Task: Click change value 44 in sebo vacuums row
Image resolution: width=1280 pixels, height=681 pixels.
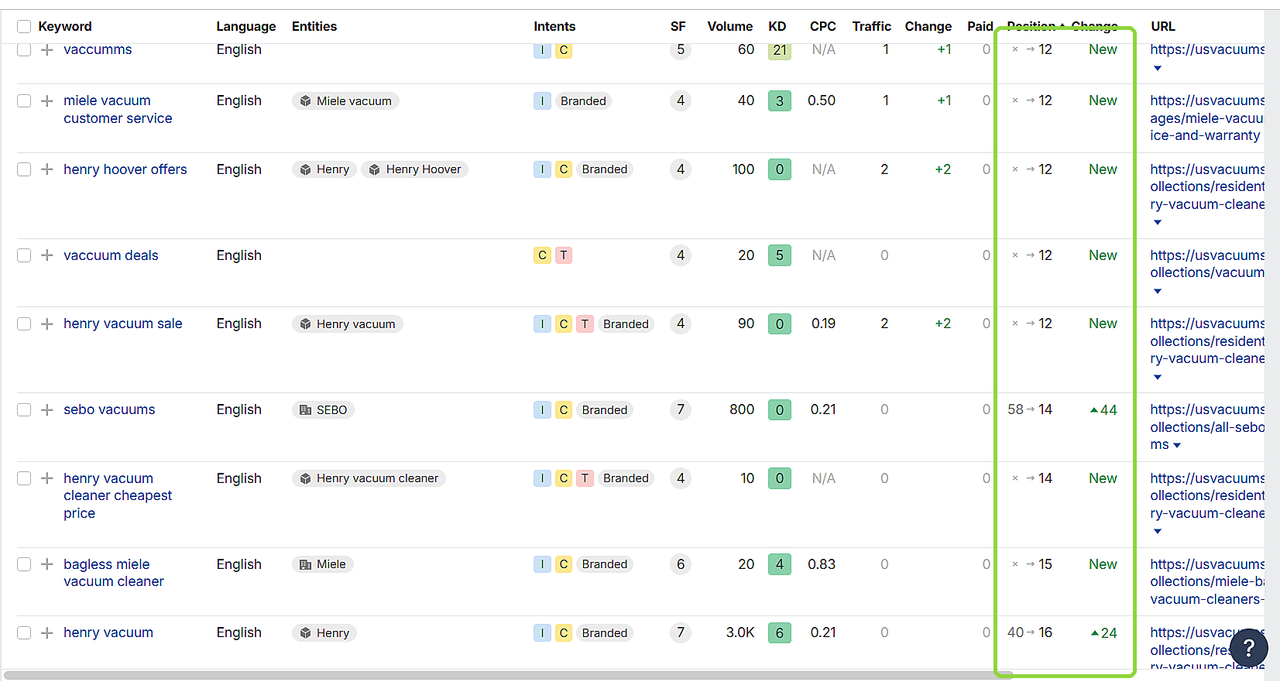Action: pos(1104,410)
